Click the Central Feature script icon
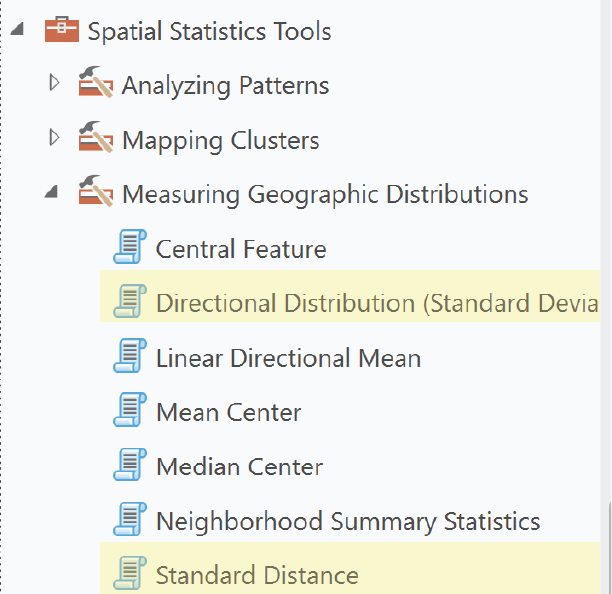The height and width of the screenshot is (594, 612). (x=130, y=246)
